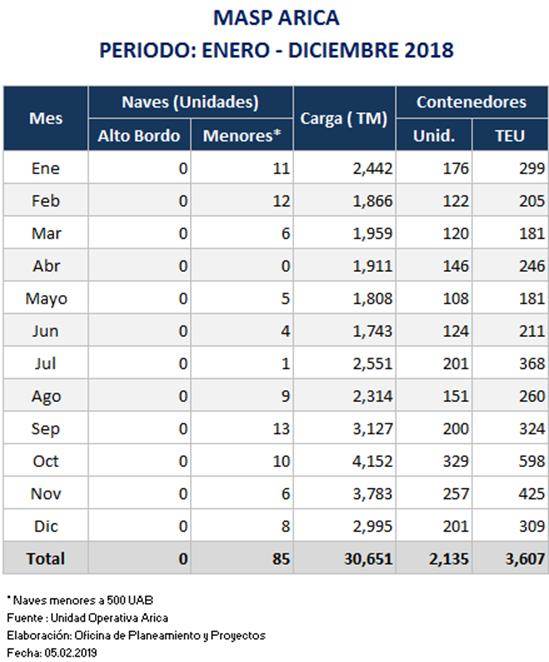Screen dimensions: 549x662
Task: Click the total TEU value 3,607
Action: pos(525,559)
